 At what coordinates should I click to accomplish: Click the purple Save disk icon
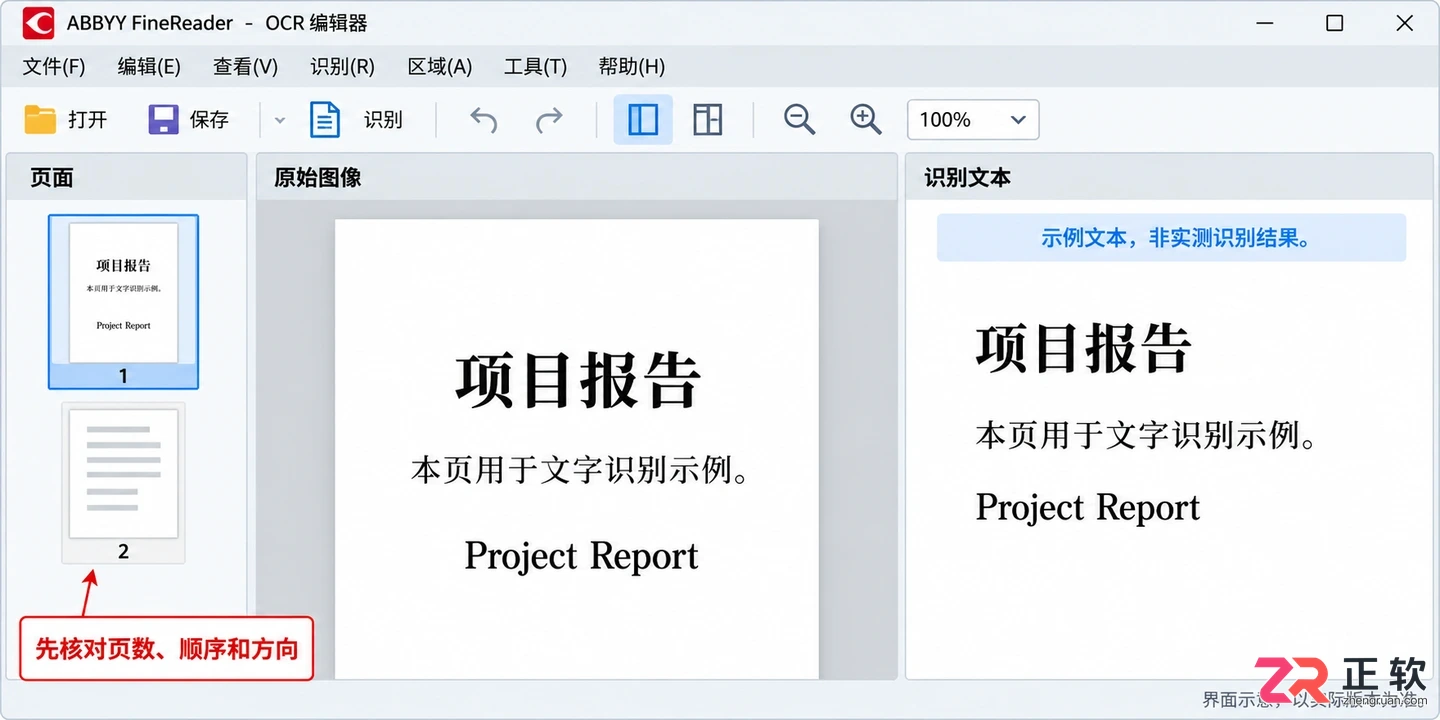(163, 120)
